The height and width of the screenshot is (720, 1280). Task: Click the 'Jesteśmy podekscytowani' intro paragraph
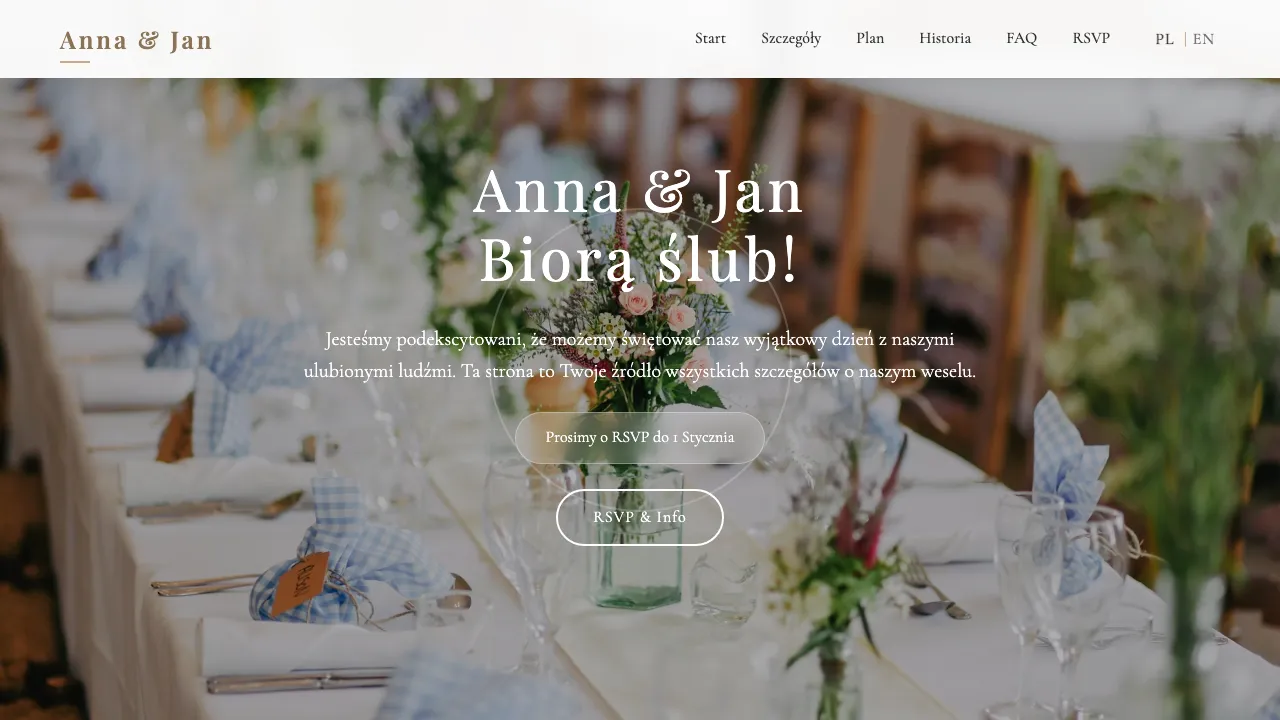[x=640, y=355]
